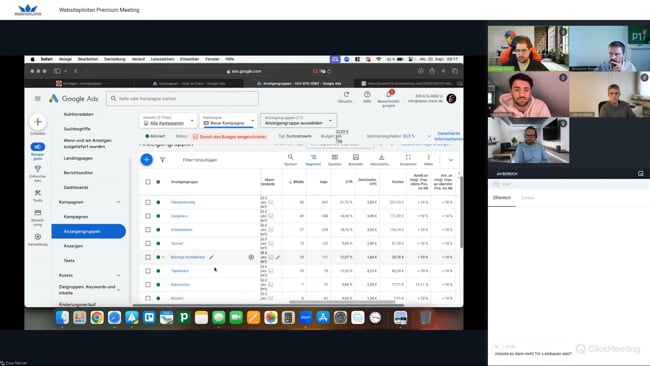Open the Segment tool in table toolbar
Screen dimensions: 650x366
[313, 157]
